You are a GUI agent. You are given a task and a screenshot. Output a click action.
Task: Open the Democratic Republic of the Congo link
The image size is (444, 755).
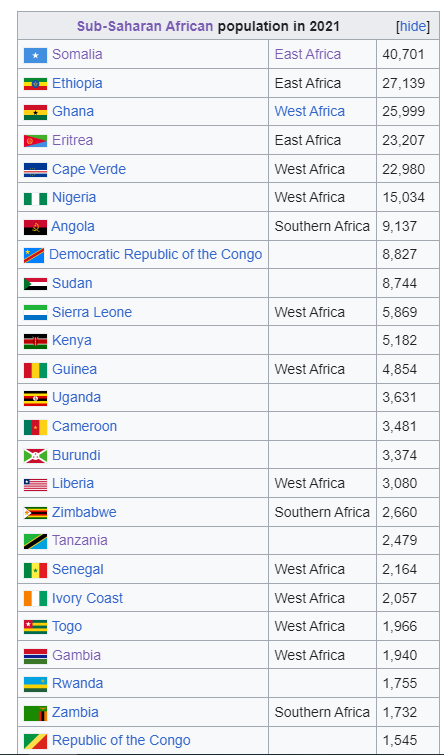[x=156, y=254]
